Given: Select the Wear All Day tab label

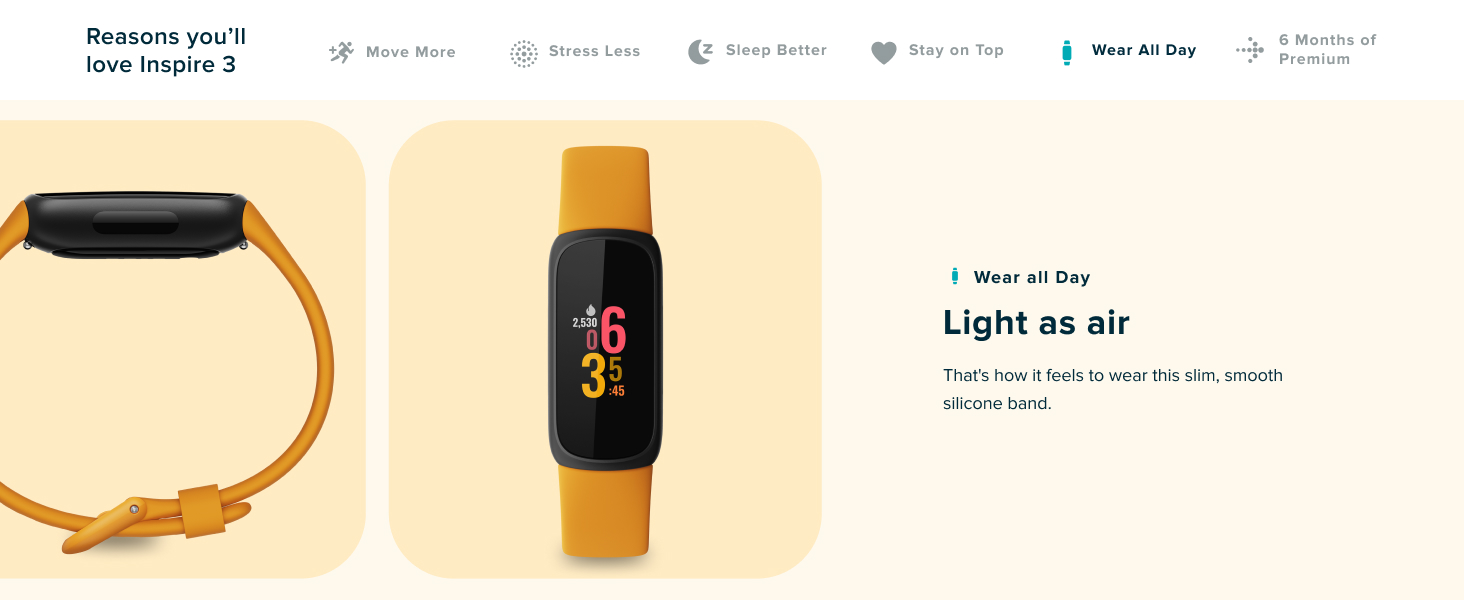Looking at the screenshot, I should [x=1144, y=50].
